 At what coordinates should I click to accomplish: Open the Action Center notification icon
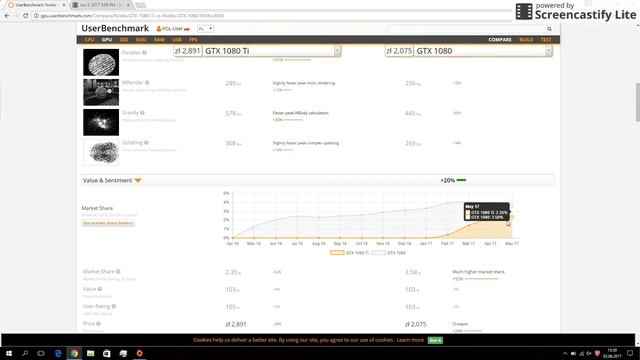click(630, 353)
